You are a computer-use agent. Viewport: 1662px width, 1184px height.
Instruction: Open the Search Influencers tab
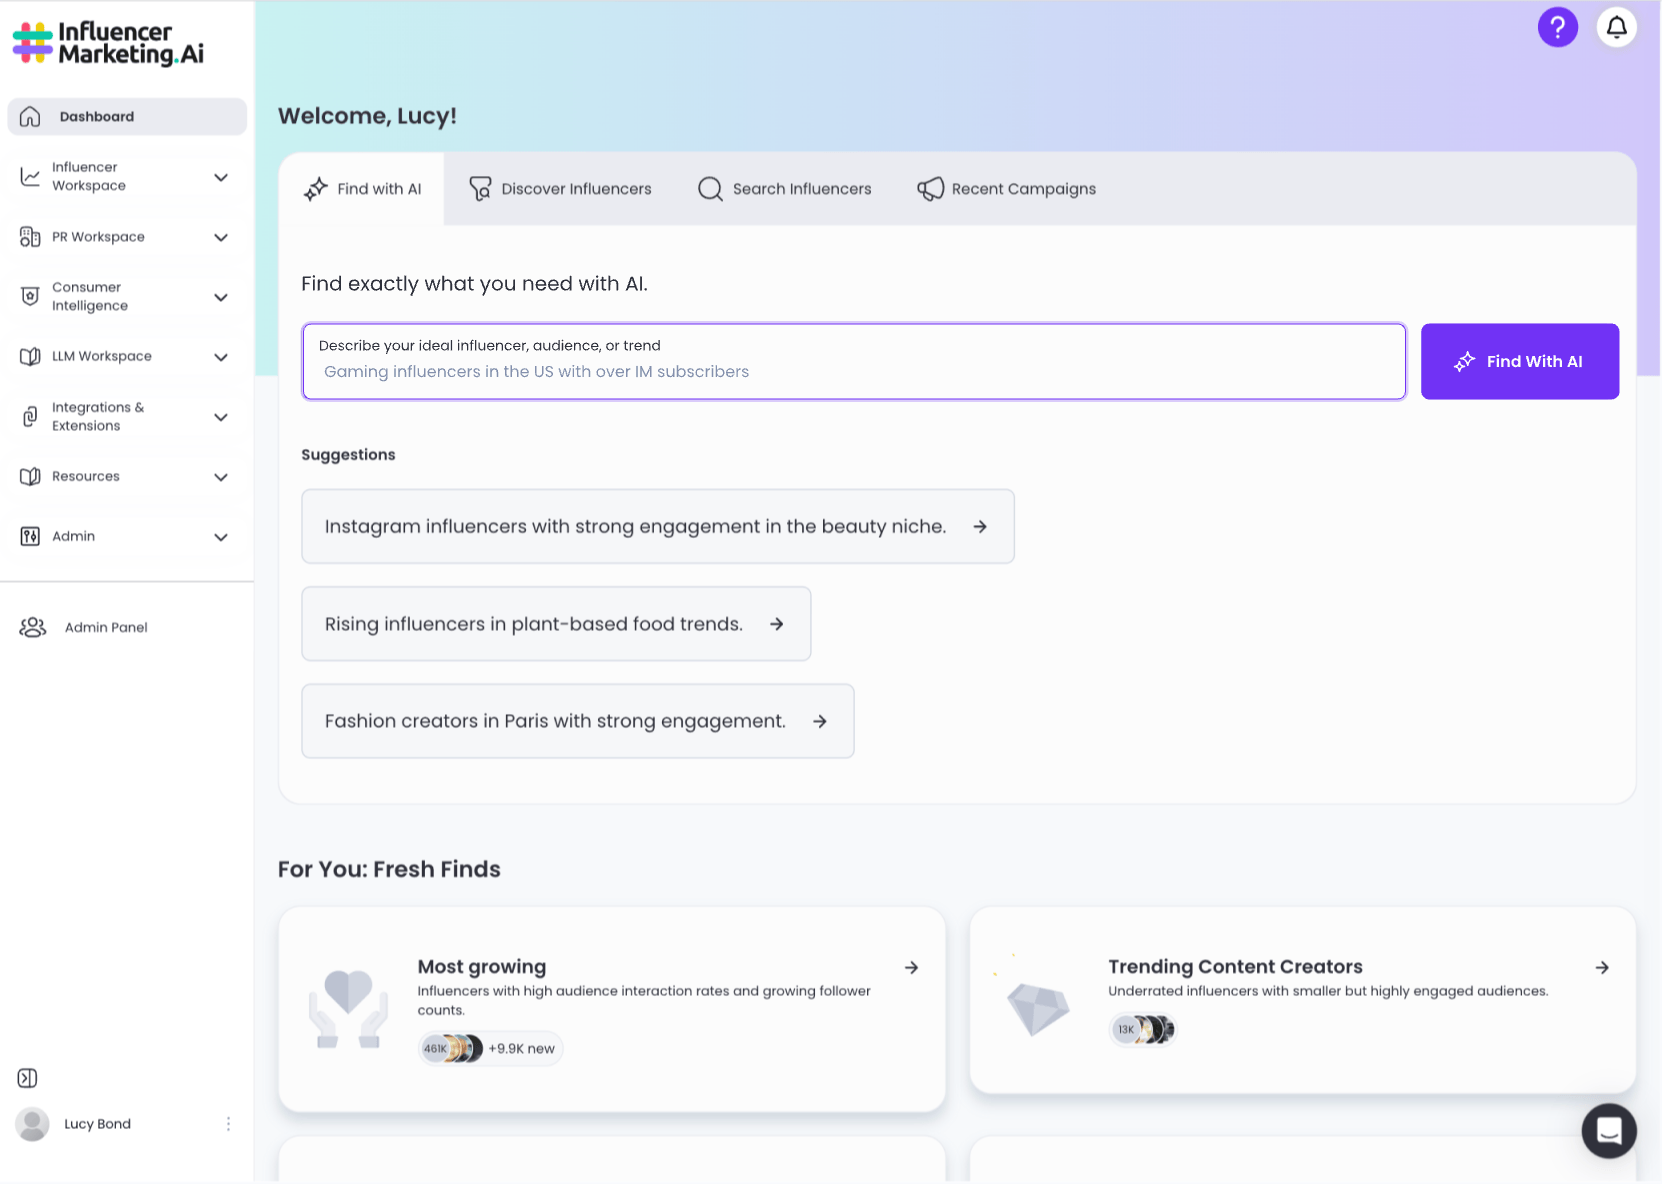pos(785,189)
